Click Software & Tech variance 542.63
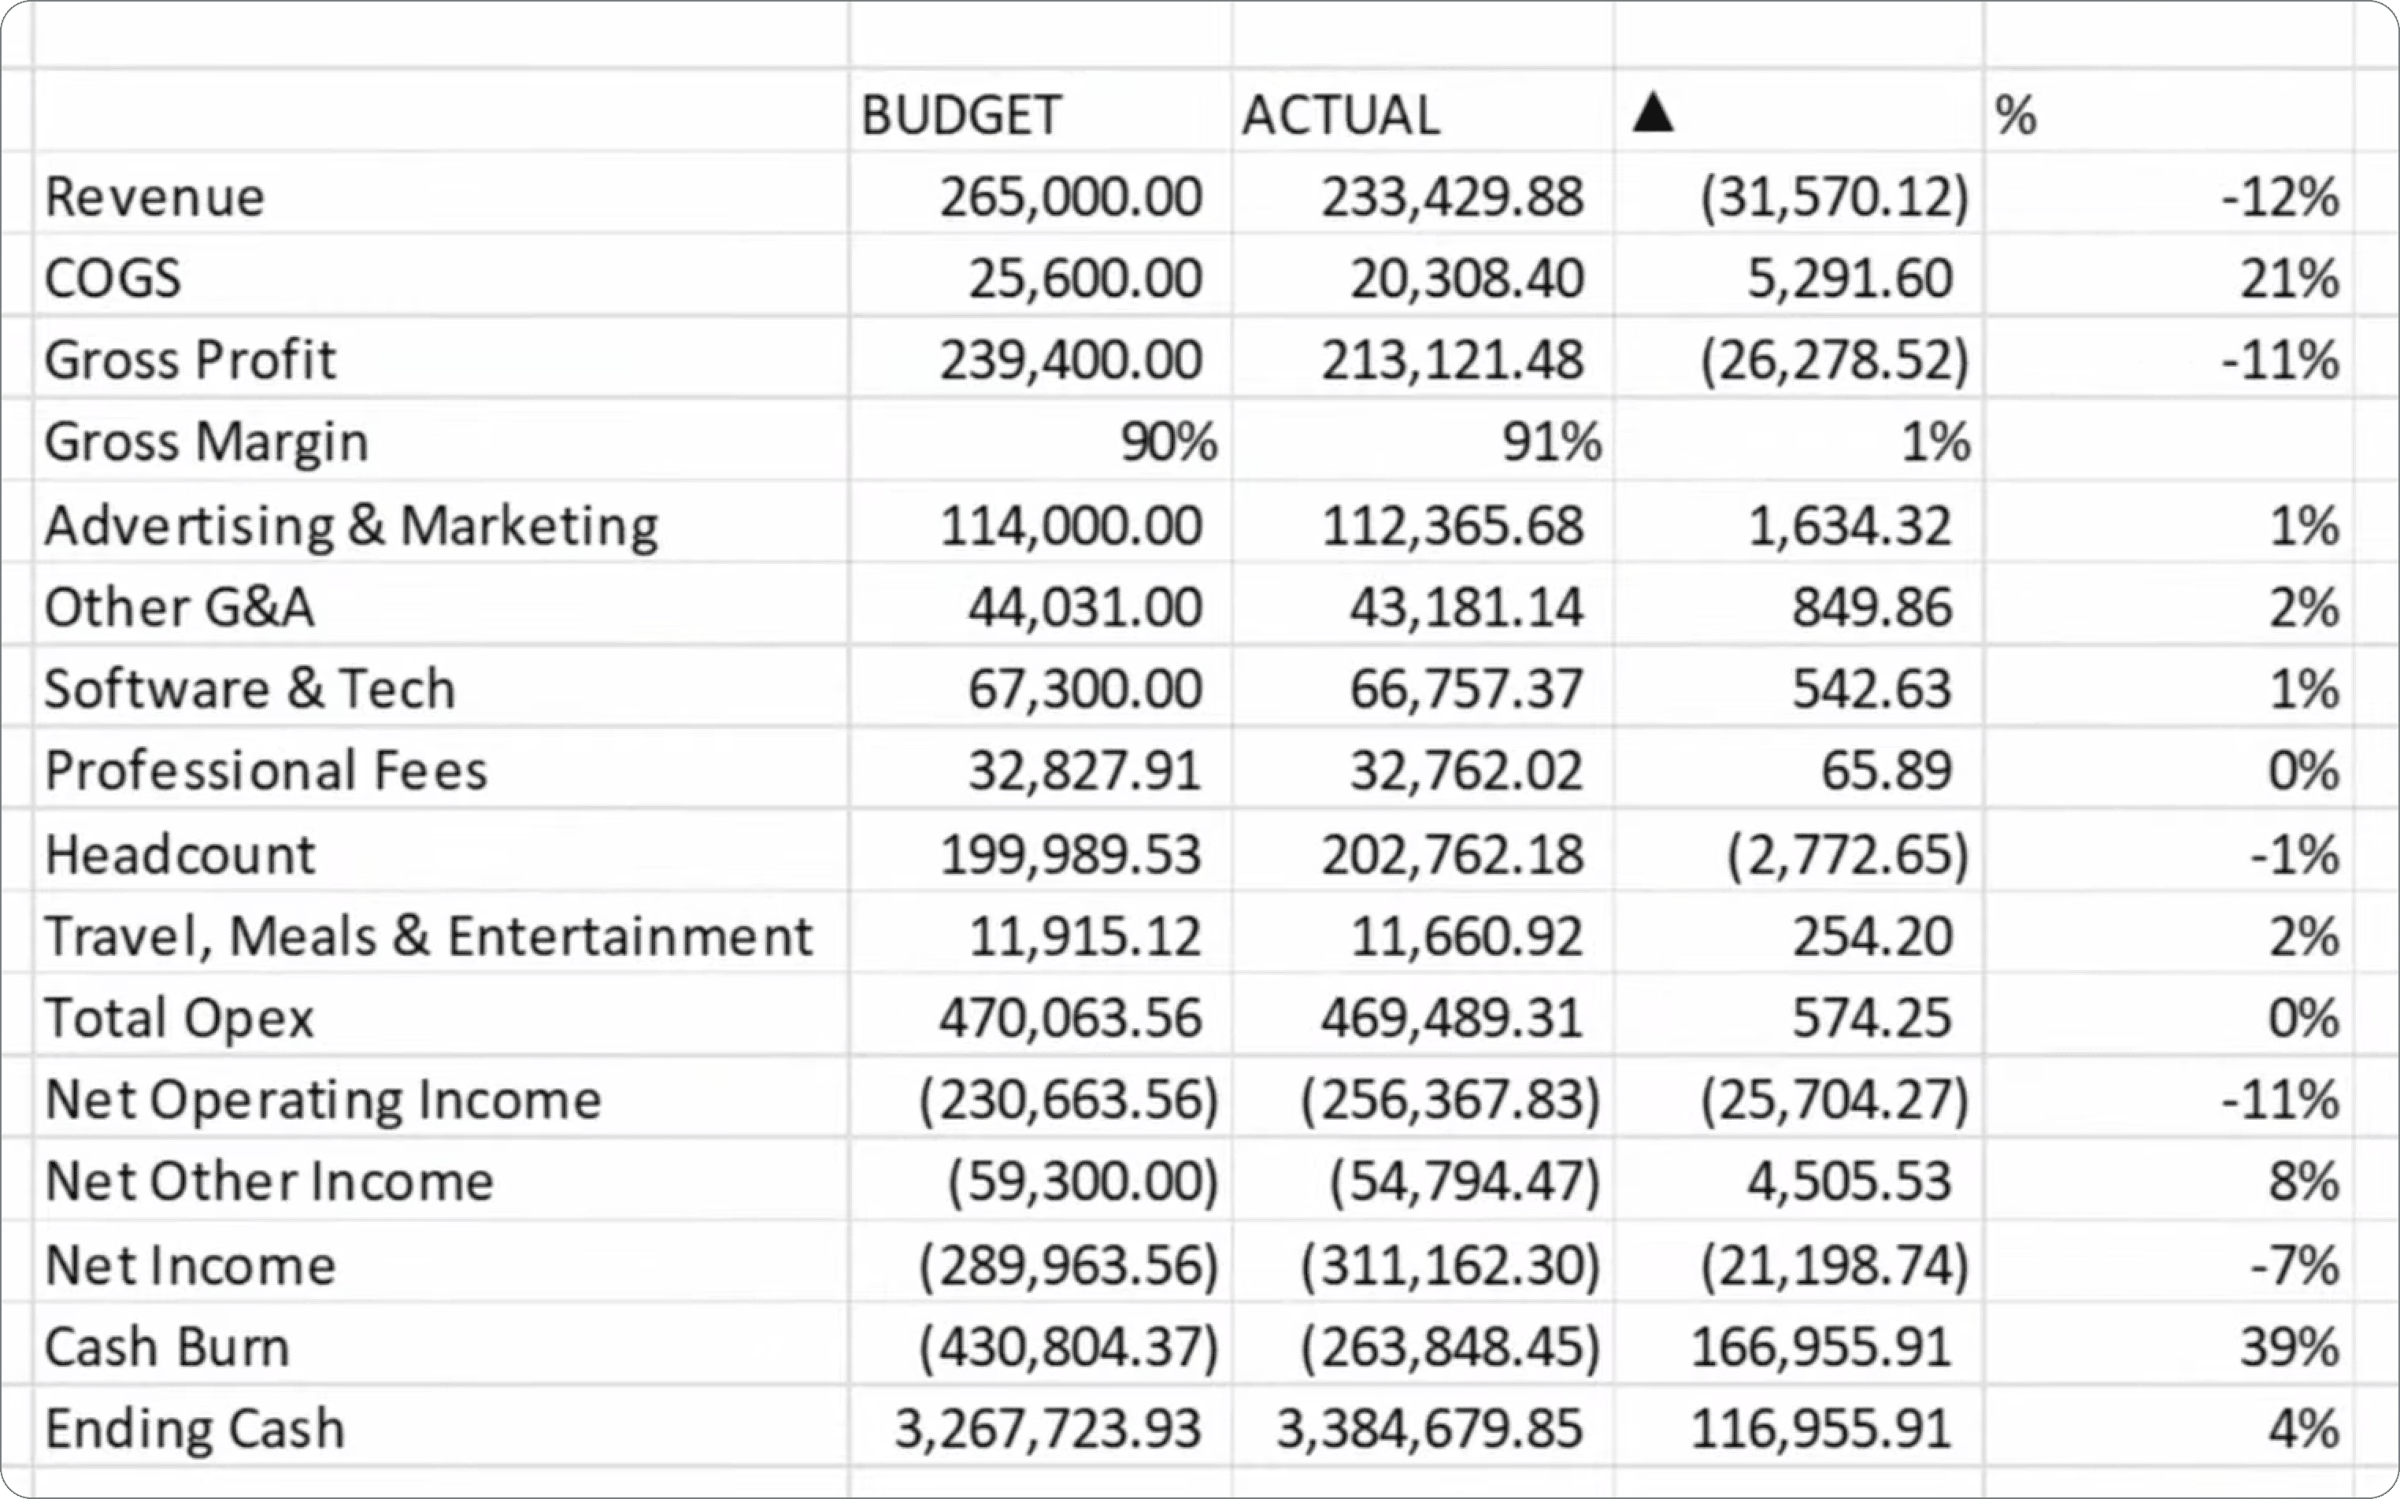The width and height of the screenshot is (2400, 1499). click(x=1871, y=689)
